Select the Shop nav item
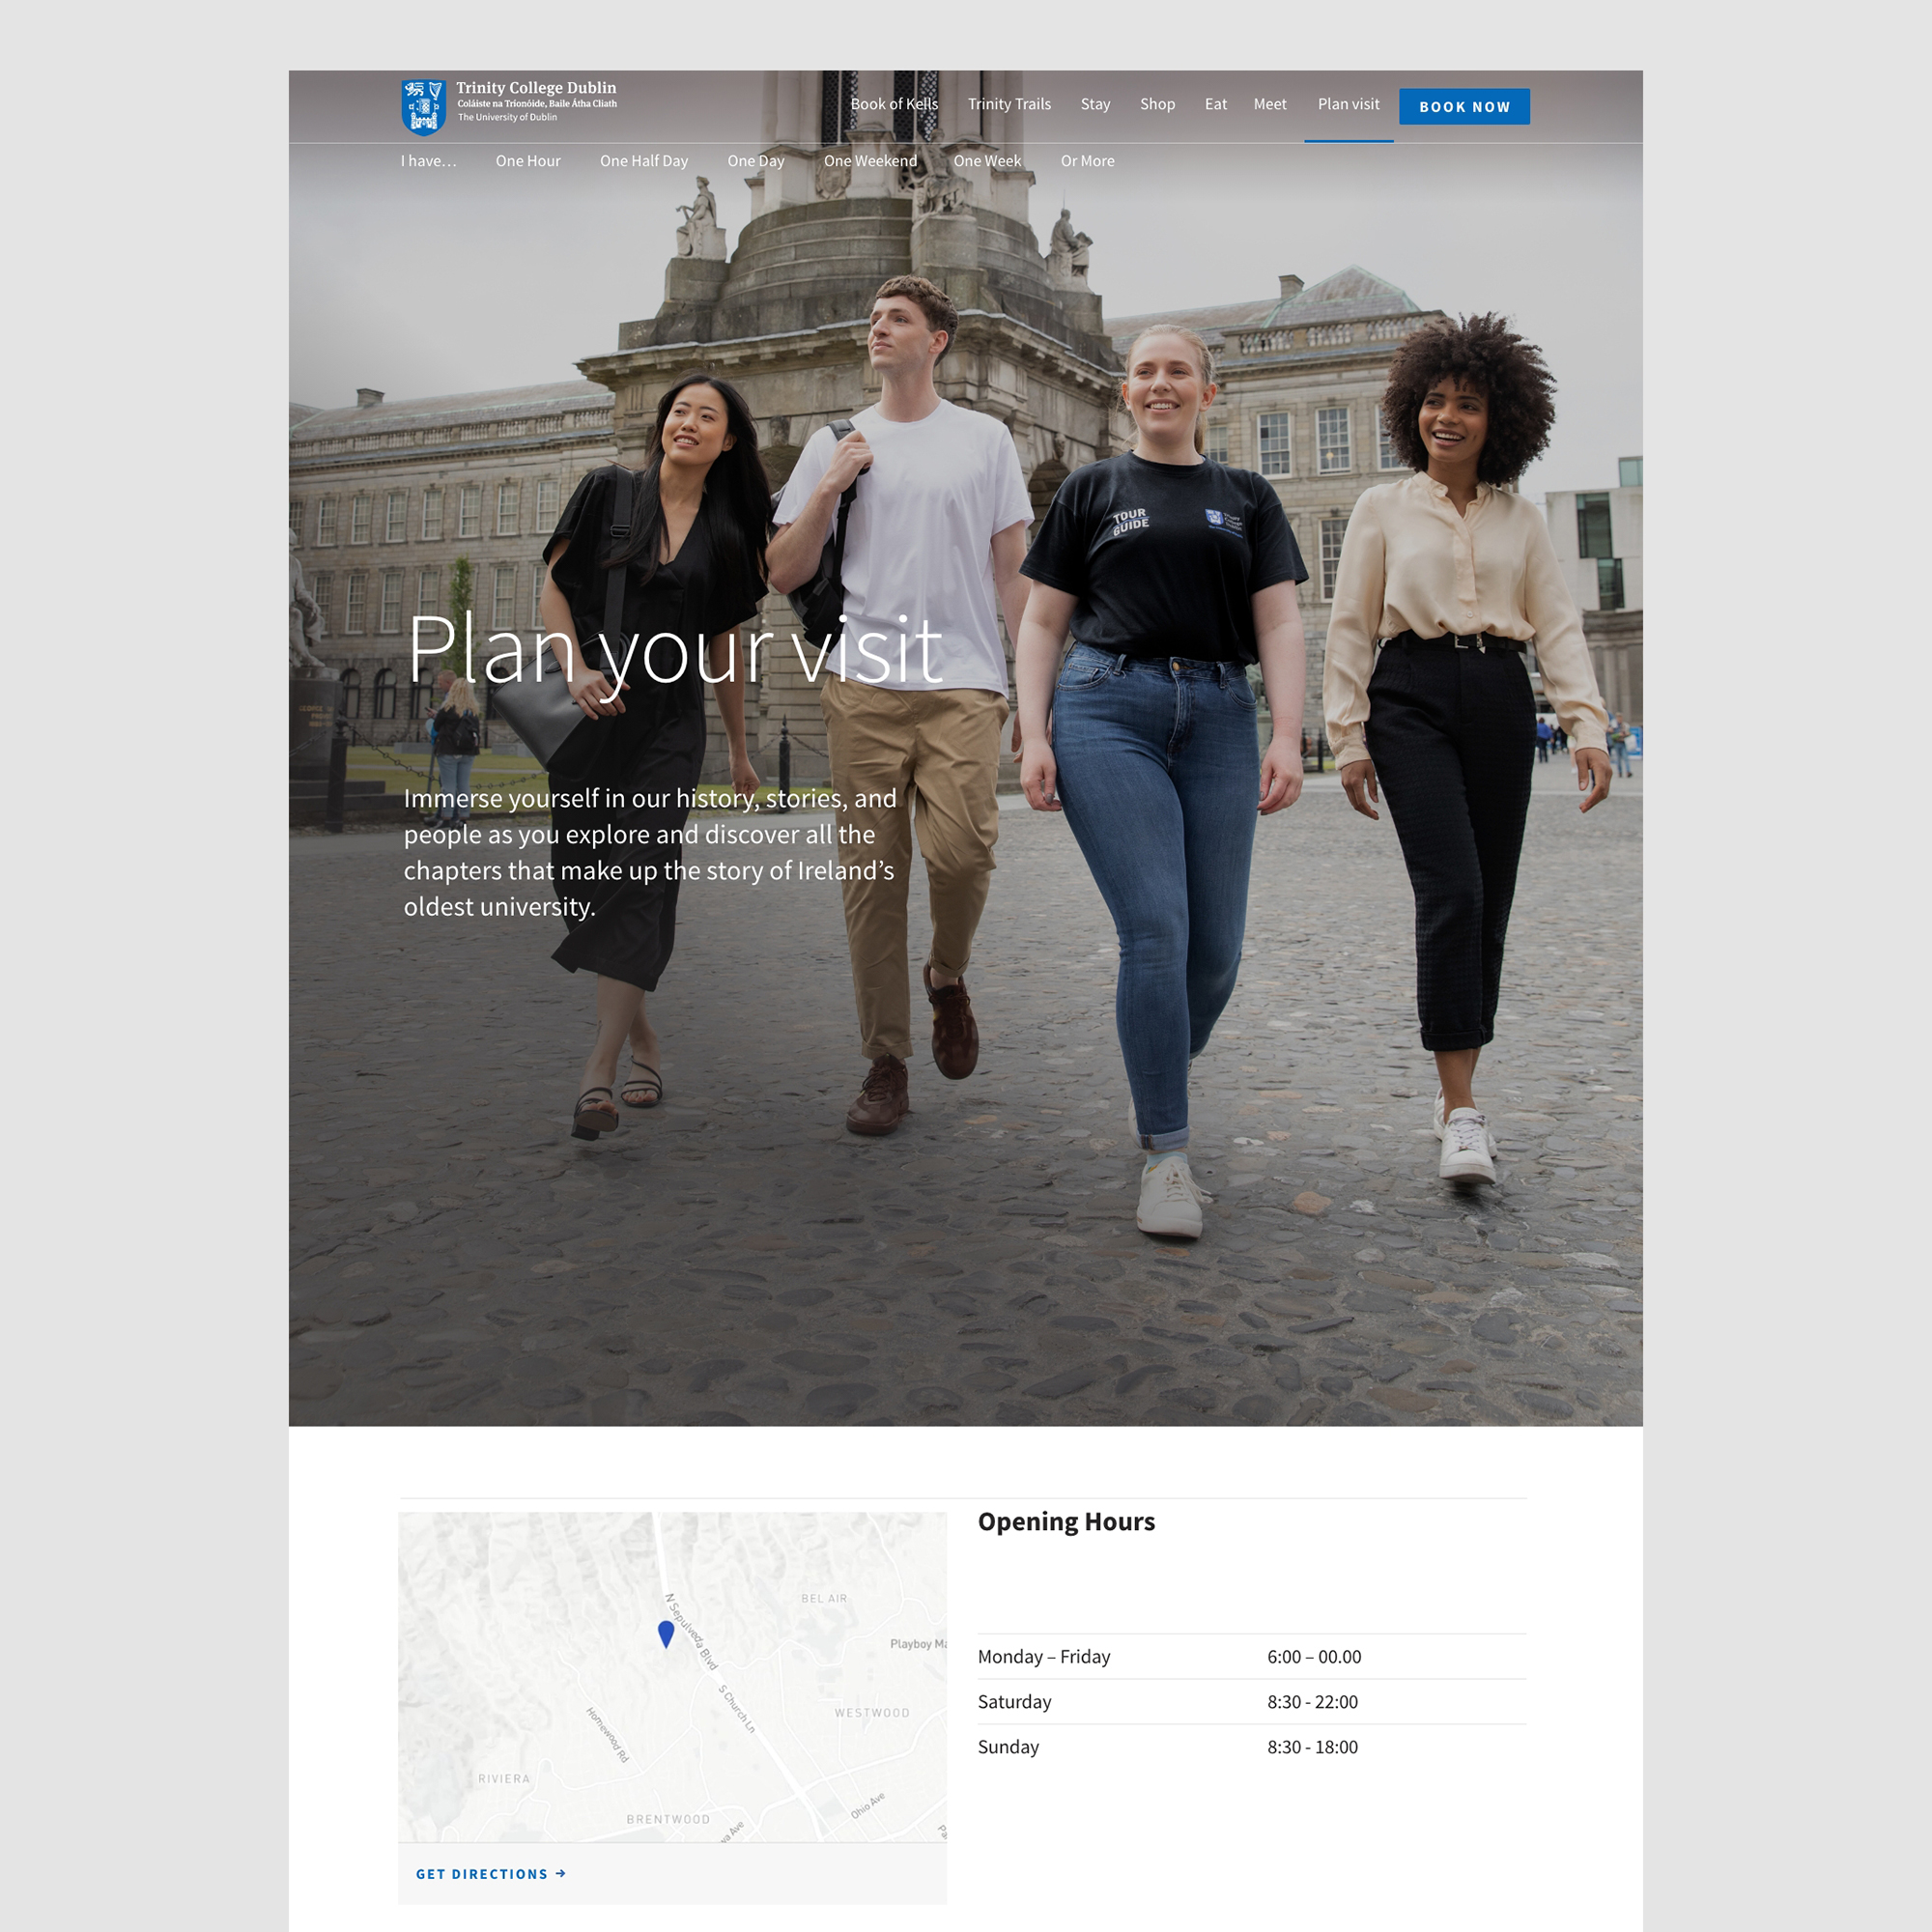The height and width of the screenshot is (1932, 1932). pyautogui.click(x=1157, y=104)
